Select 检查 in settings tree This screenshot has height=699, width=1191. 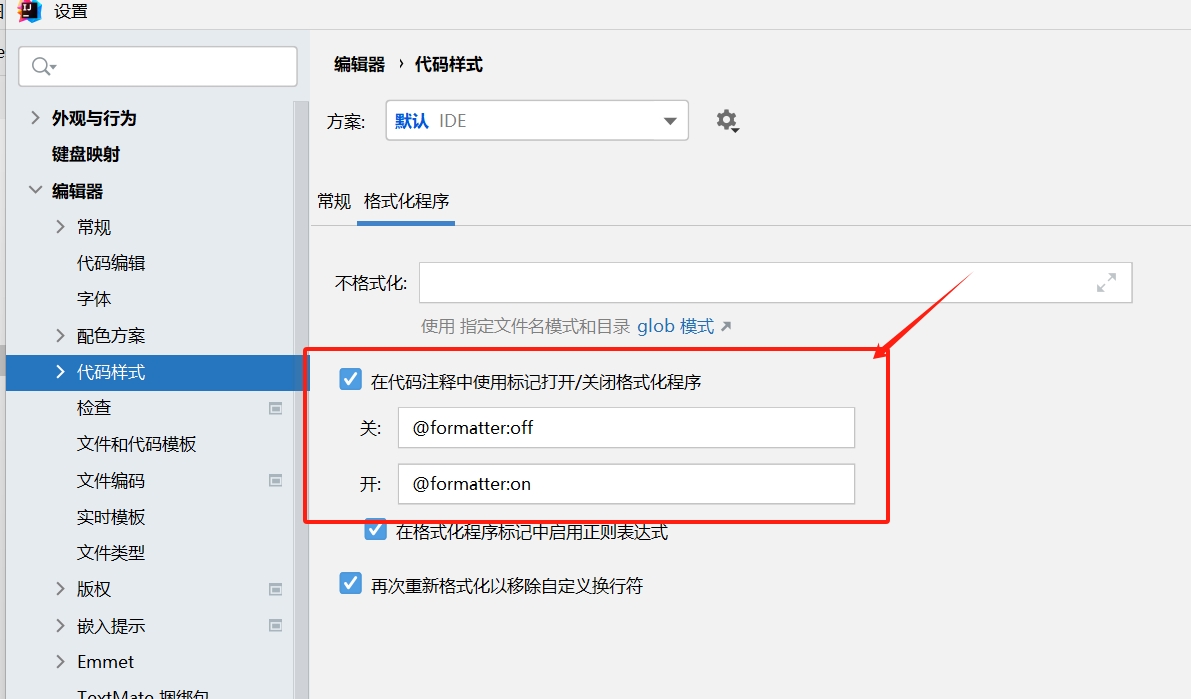pos(94,408)
